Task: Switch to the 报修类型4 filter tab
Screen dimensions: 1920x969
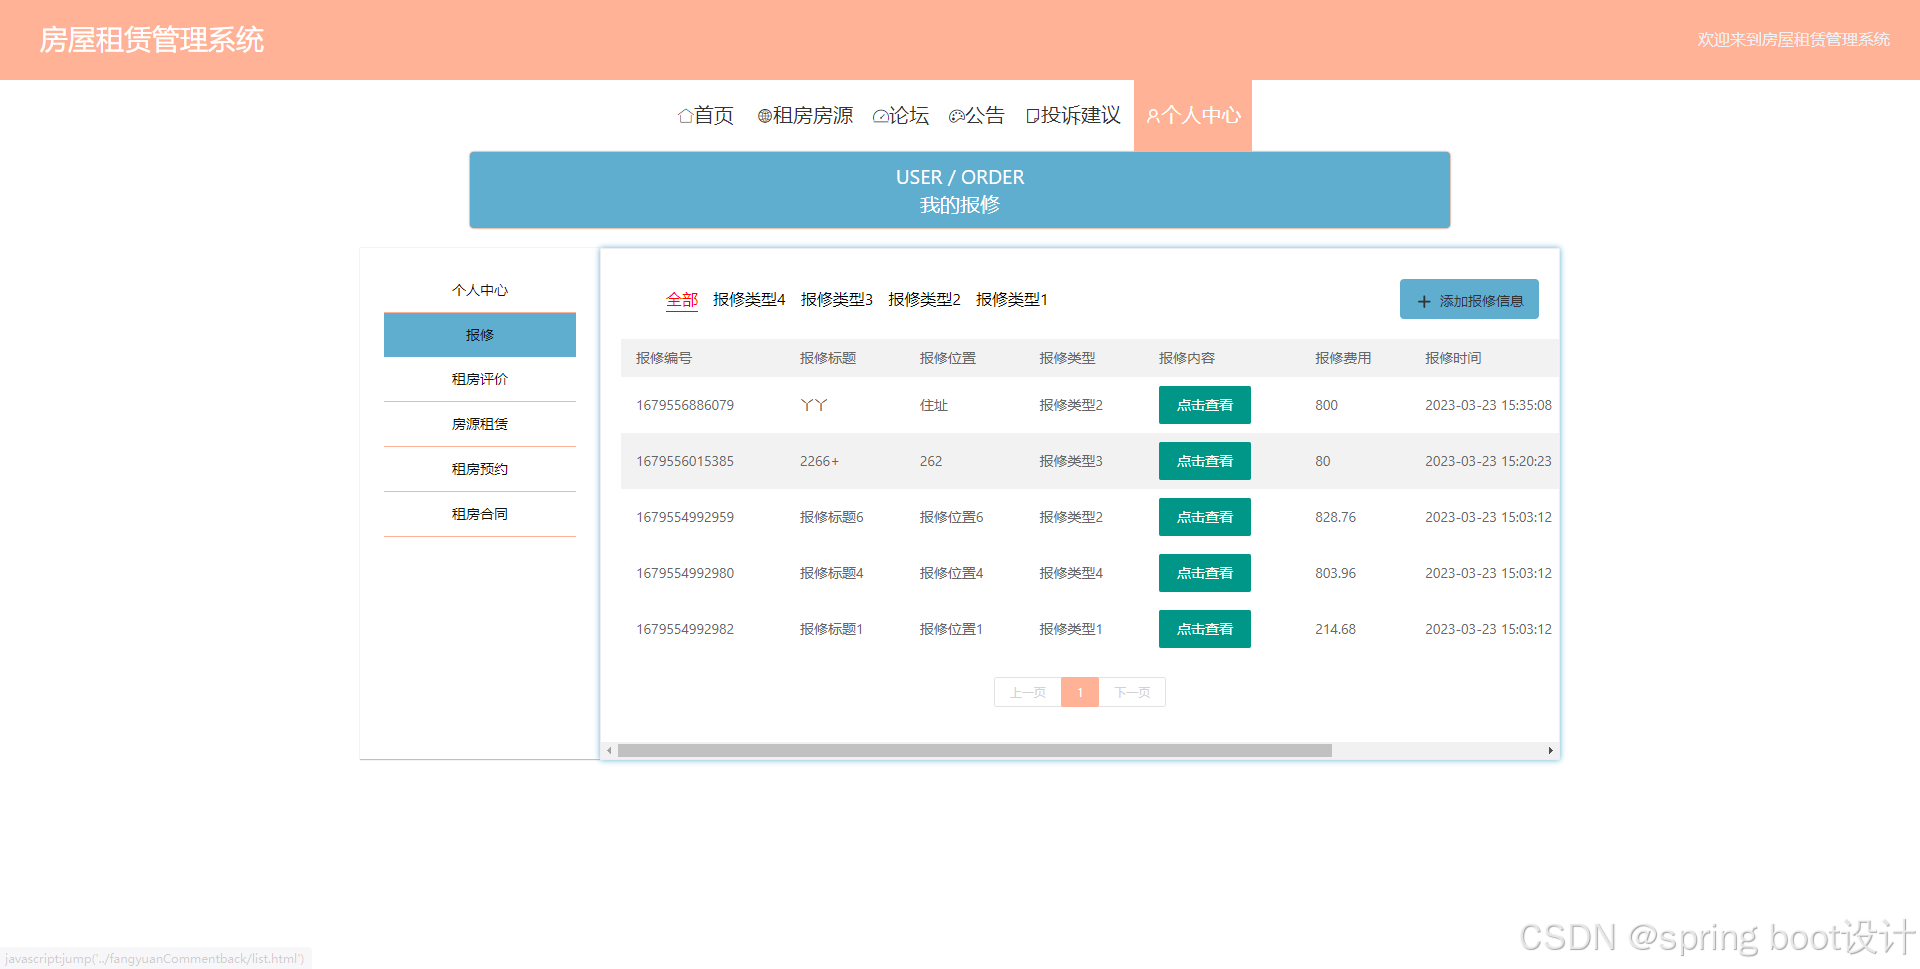Action: pos(749,299)
